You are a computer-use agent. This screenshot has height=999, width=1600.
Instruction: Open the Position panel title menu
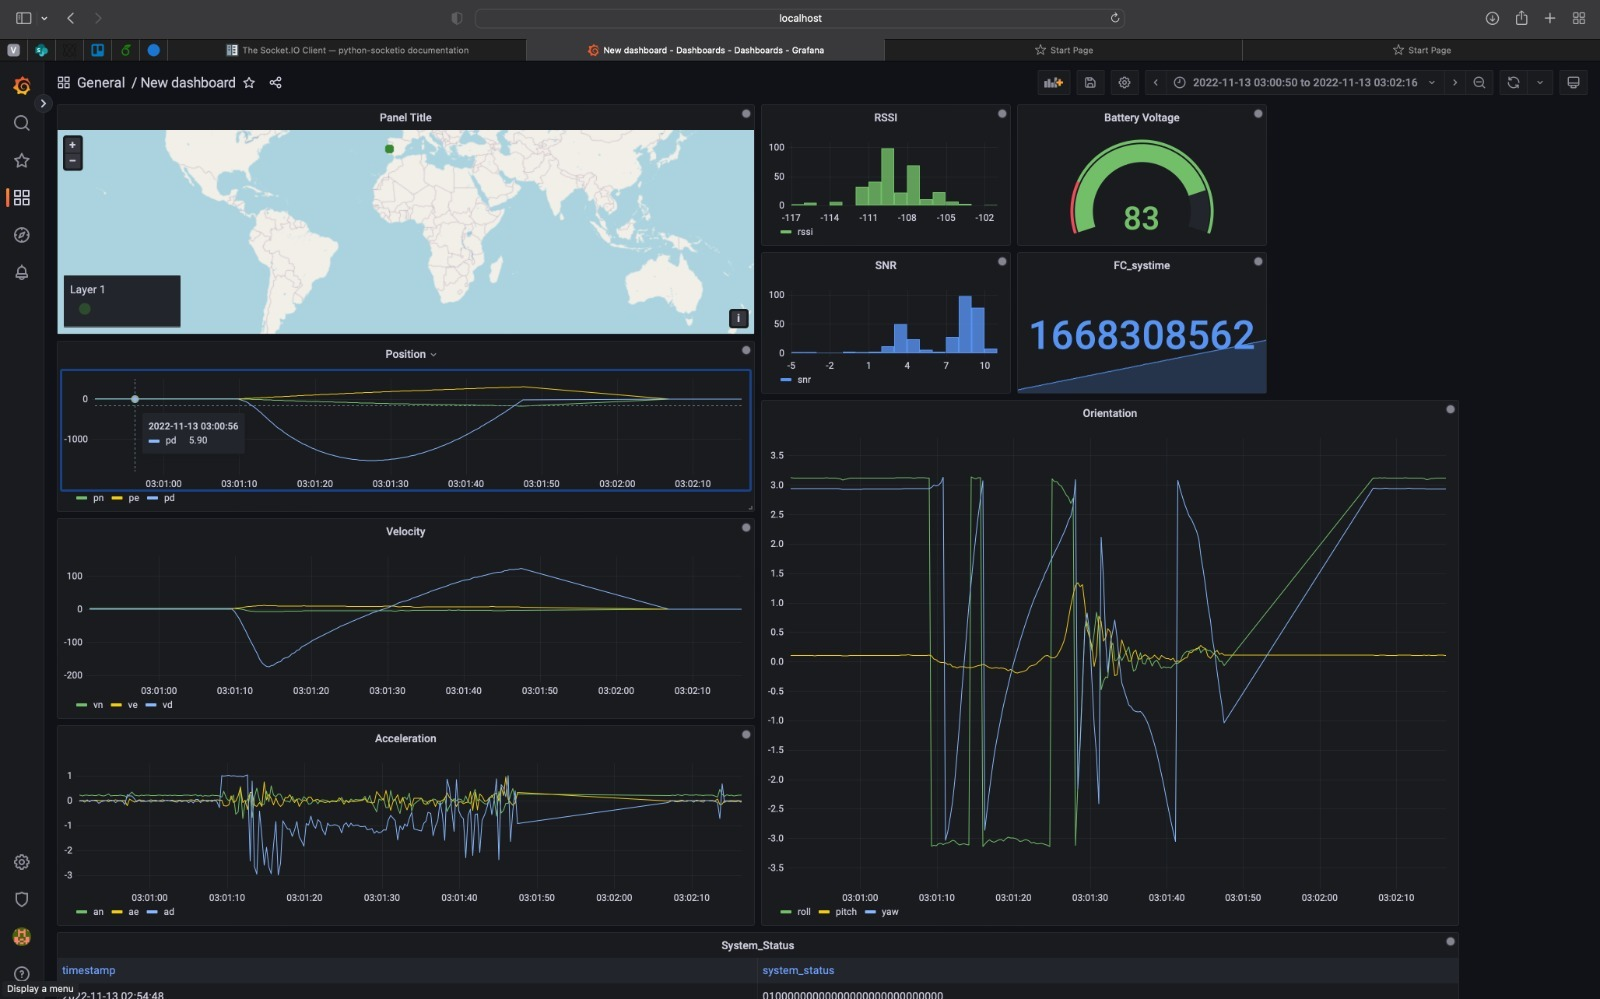(410, 354)
